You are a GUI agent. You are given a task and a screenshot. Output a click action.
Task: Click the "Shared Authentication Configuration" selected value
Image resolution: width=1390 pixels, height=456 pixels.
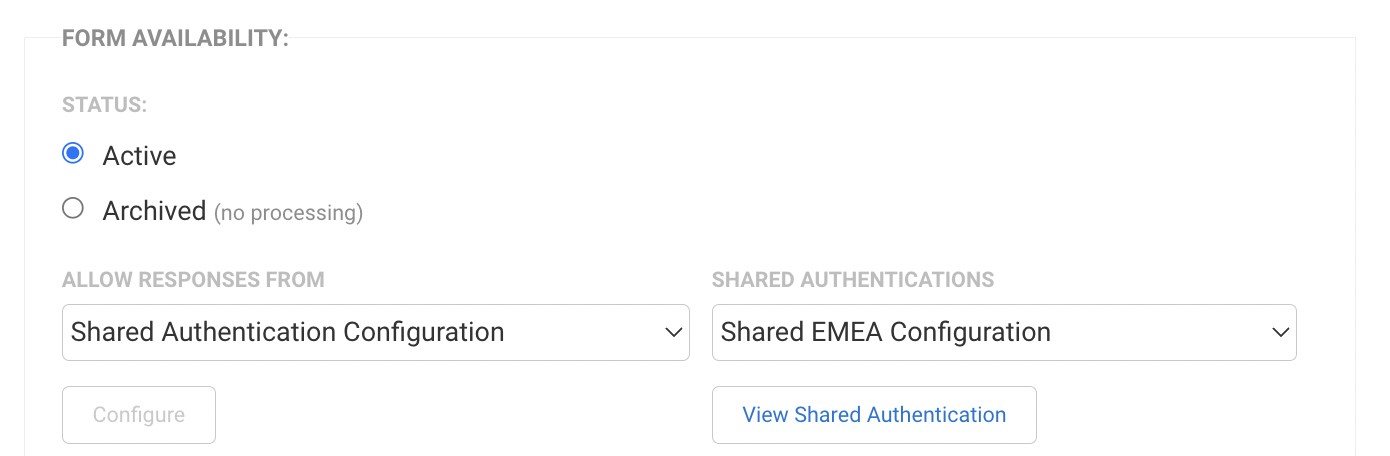coord(287,332)
